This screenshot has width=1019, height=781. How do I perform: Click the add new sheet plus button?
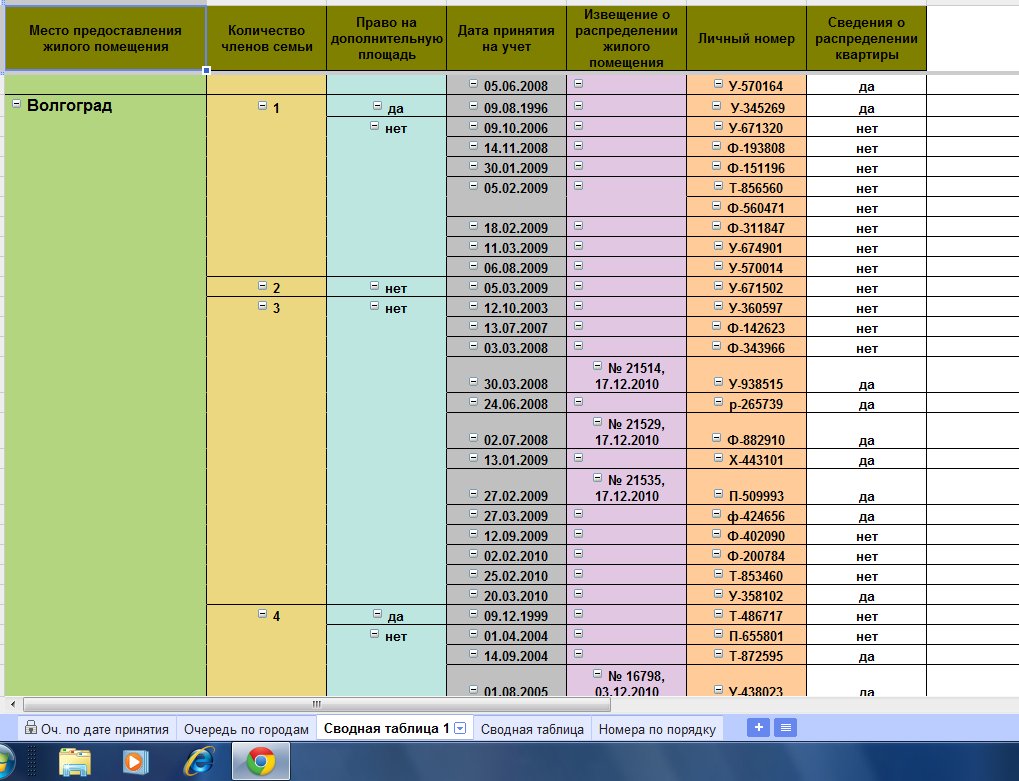coord(760,728)
